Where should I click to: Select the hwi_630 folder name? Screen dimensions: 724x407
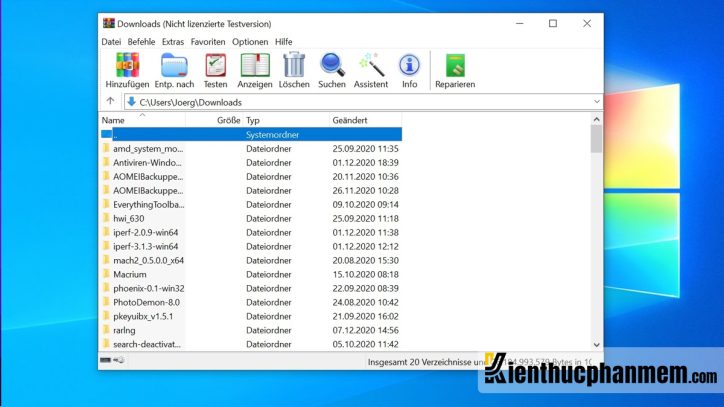pos(129,218)
